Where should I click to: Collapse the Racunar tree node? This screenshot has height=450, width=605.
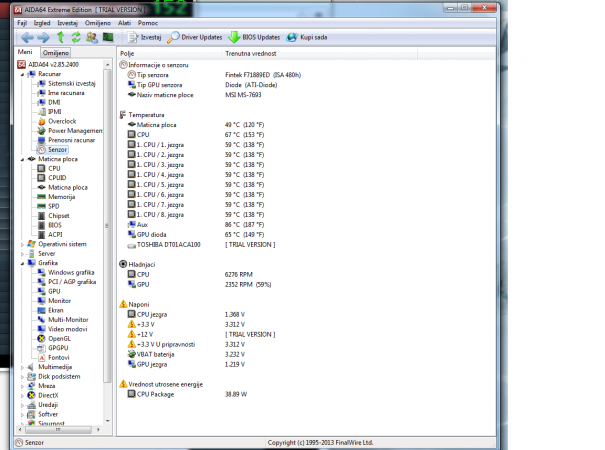point(22,74)
